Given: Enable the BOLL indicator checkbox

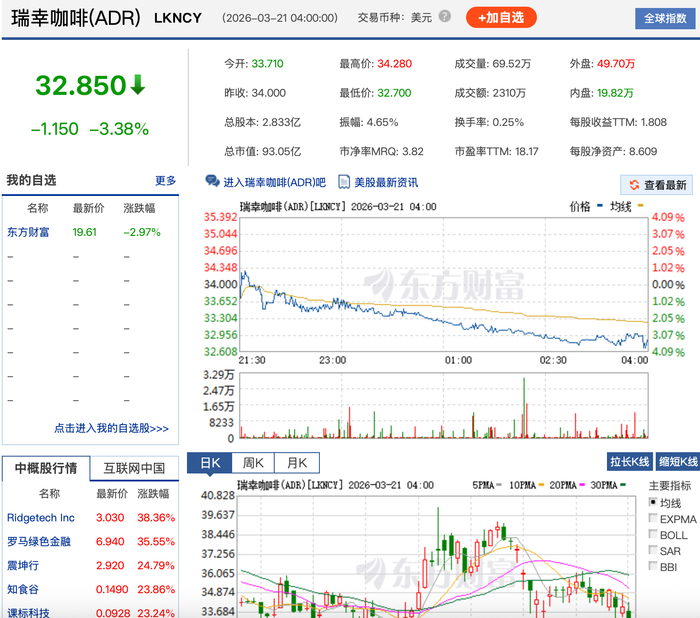Looking at the screenshot, I should 654,535.
